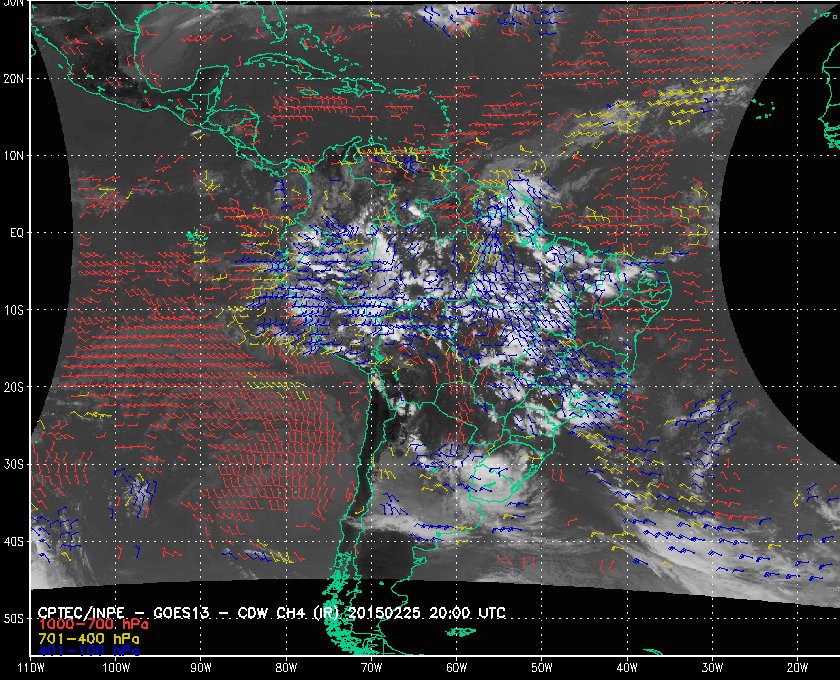Select the 10S latitude label

click(x=13, y=310)
